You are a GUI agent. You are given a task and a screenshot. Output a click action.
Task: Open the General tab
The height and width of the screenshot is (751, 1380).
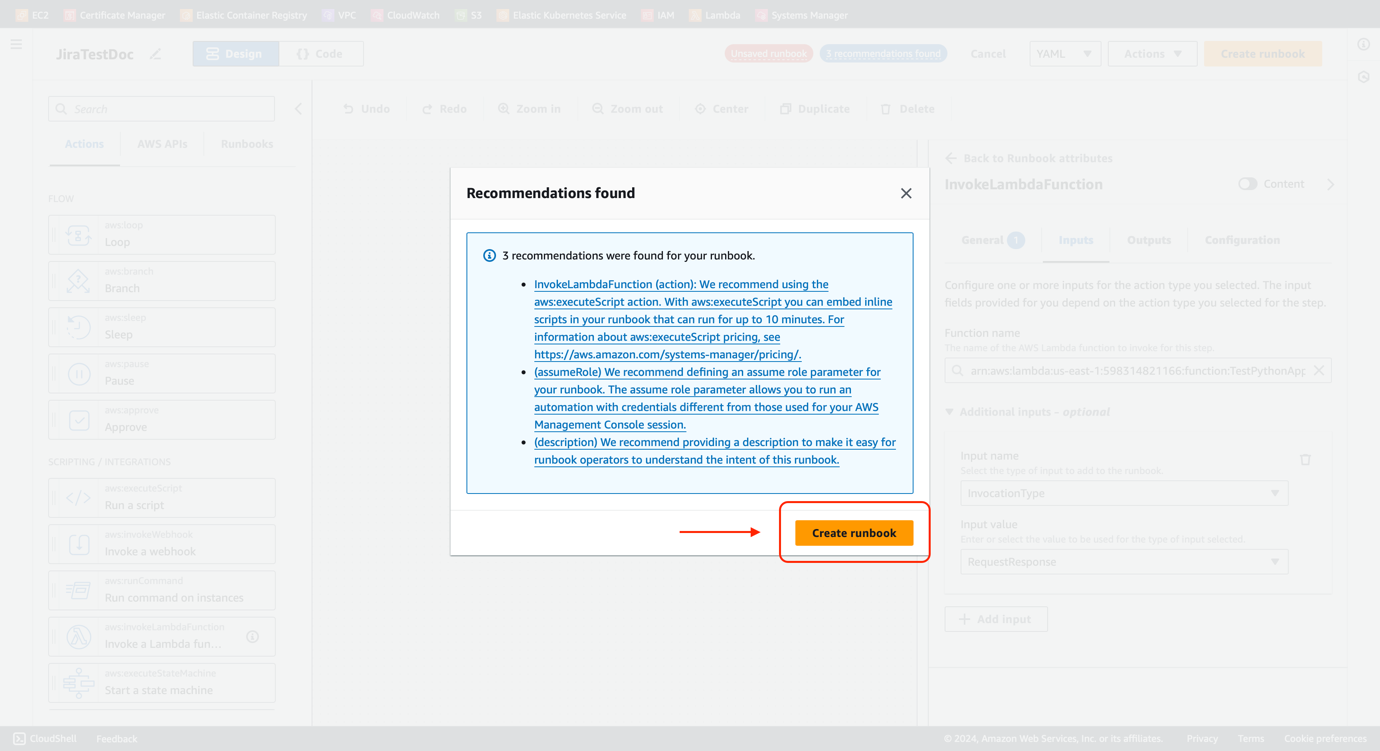992,240
